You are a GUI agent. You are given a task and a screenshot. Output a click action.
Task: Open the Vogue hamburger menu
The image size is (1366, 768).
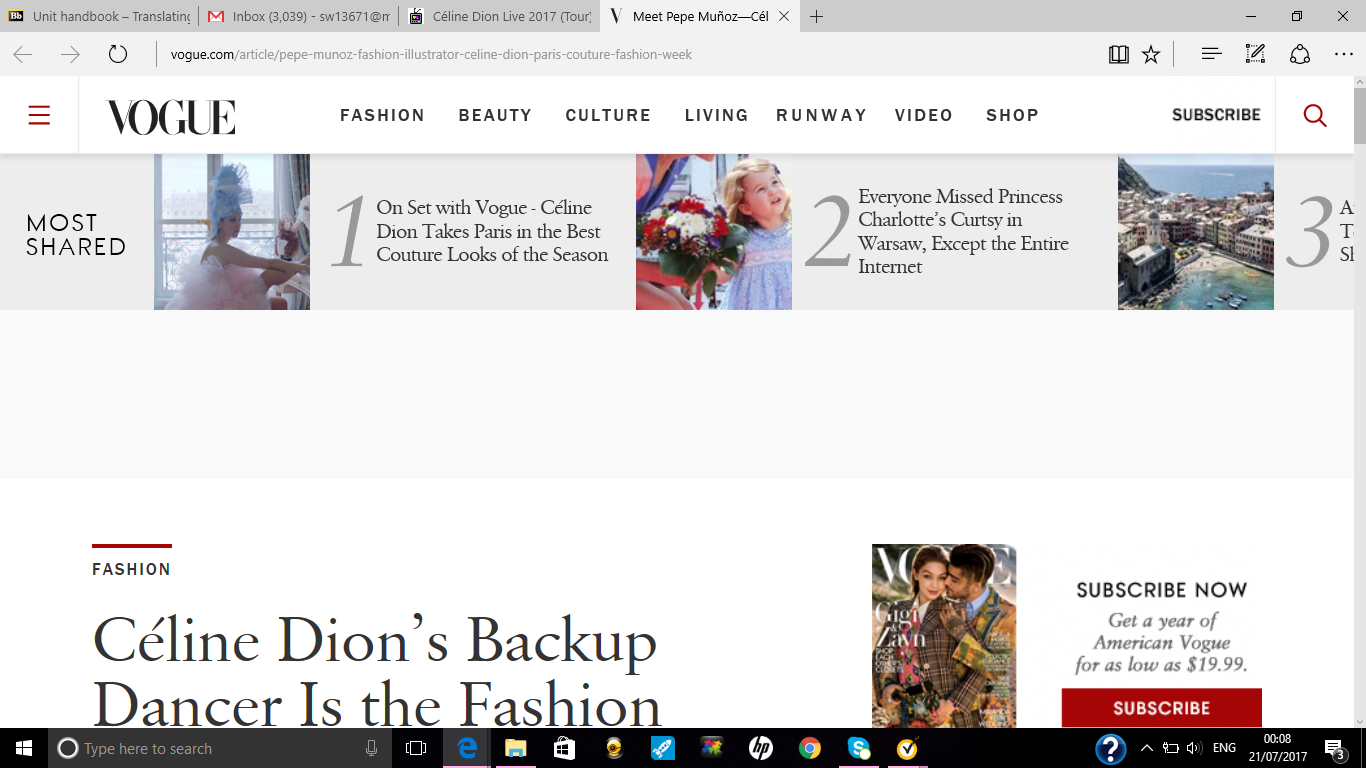[39, 116]
